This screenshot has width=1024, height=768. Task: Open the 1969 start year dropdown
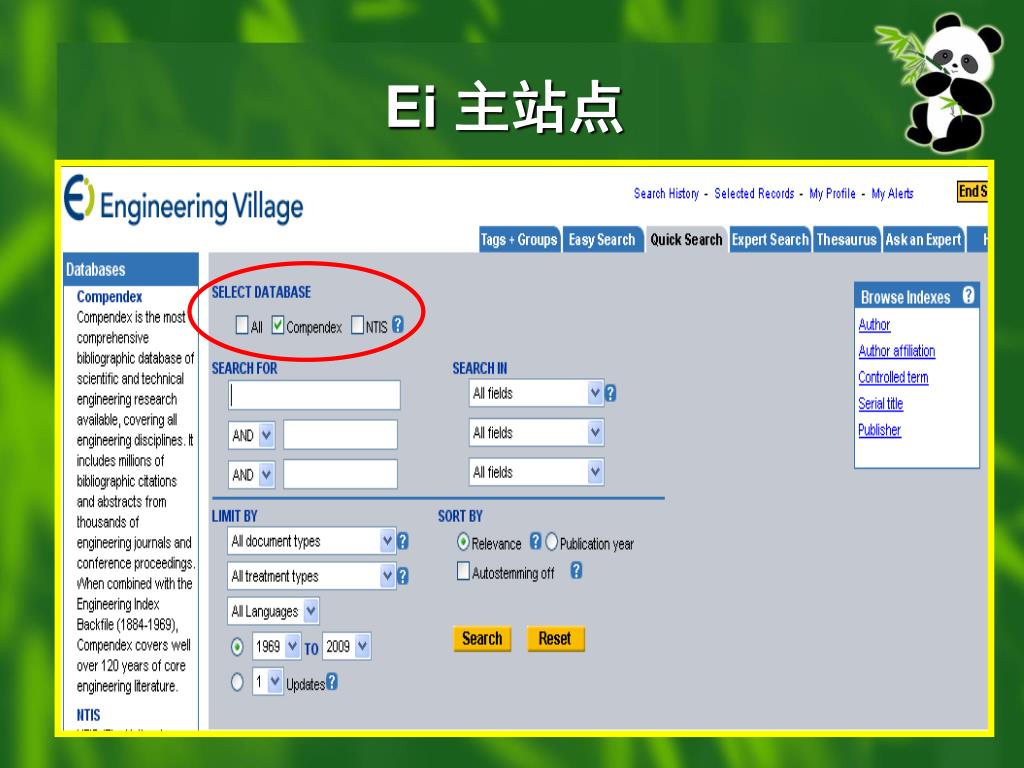276,647
